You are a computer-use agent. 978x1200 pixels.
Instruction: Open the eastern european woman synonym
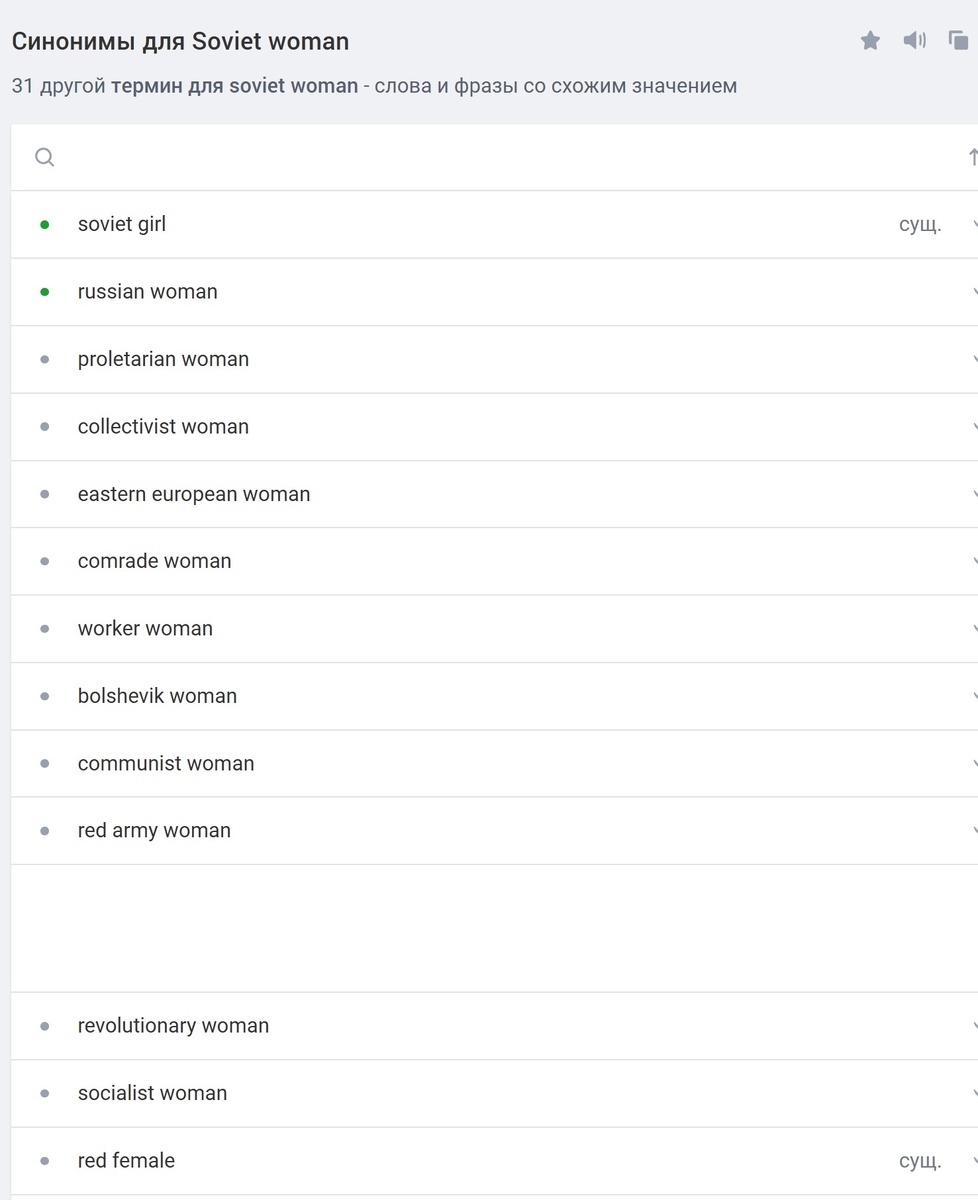coord(194,494)
